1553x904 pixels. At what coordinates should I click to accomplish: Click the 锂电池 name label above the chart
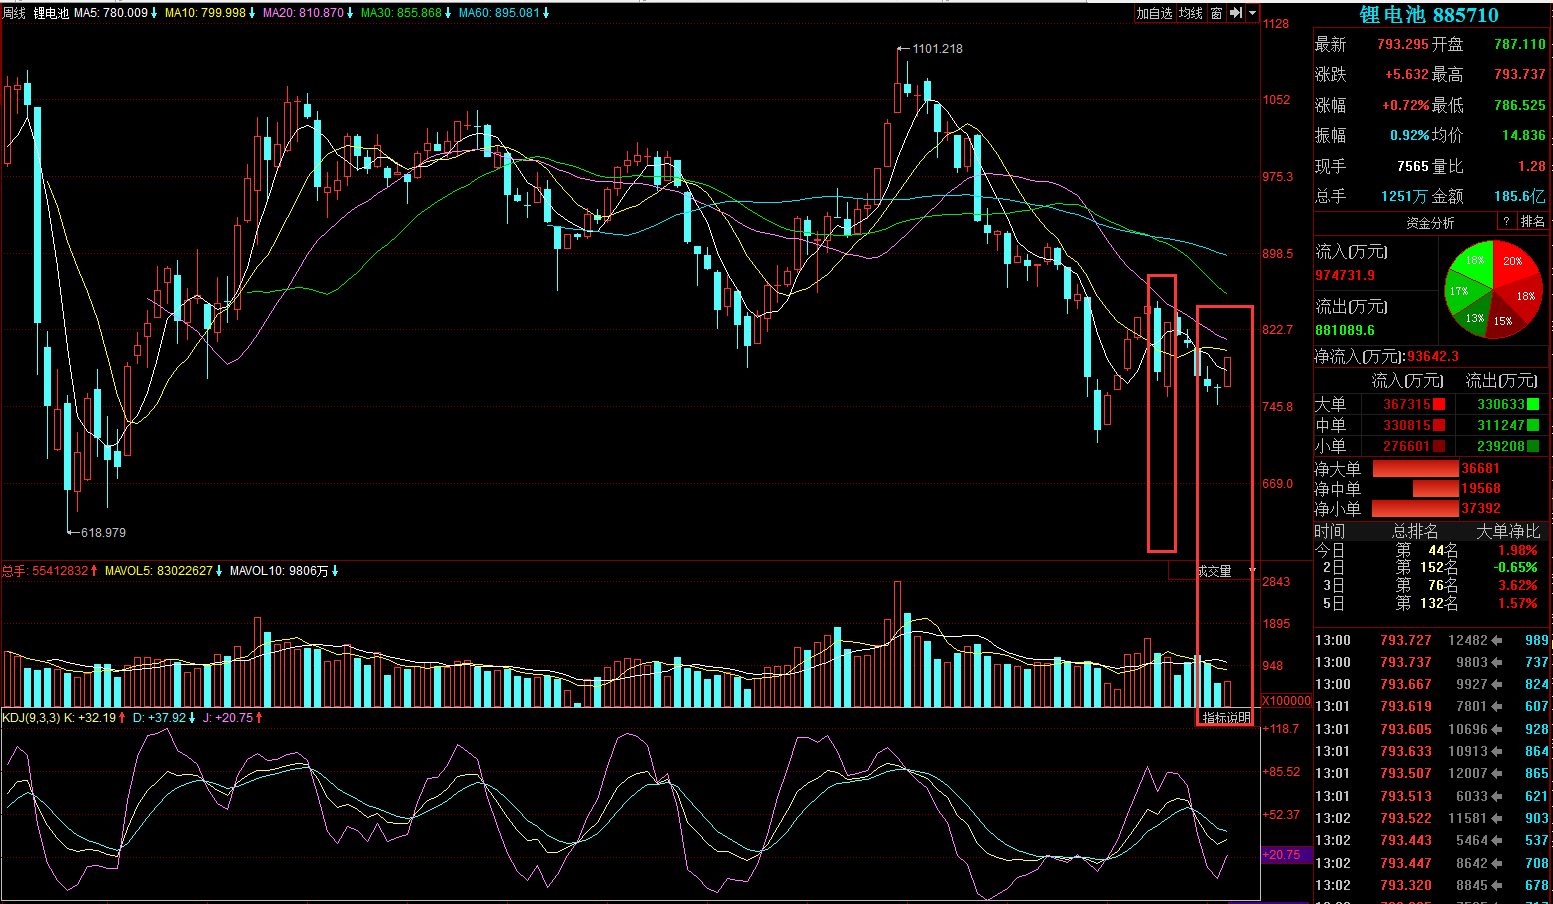click(x=51, y=13)
